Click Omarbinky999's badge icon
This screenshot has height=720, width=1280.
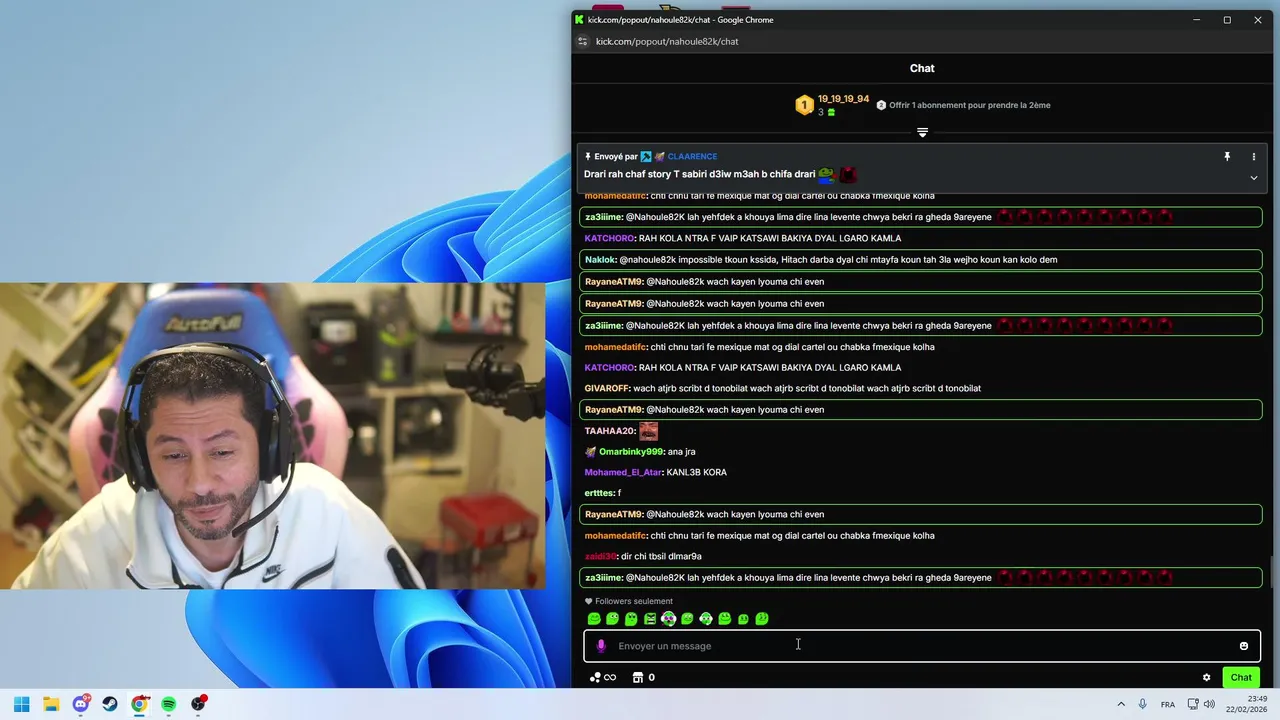590,452
